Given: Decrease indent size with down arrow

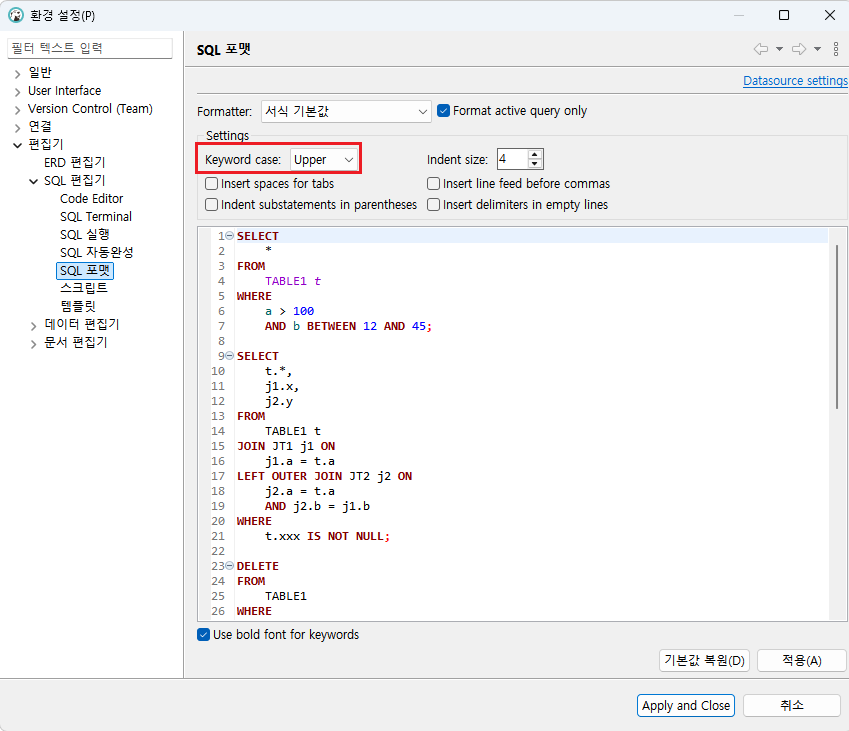Looking at the screenshot, I should point(534,164).
